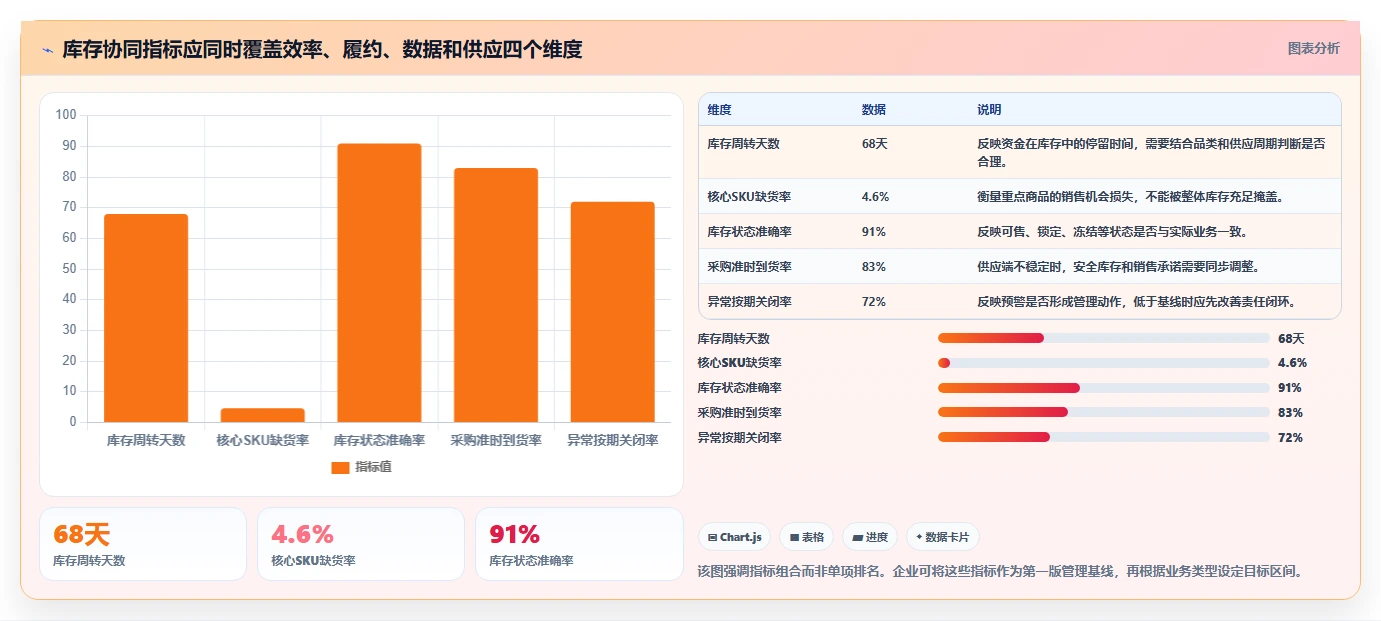Click the main heading 库存协同指标应同时覆盖
1381x621 pixels.
322,49
